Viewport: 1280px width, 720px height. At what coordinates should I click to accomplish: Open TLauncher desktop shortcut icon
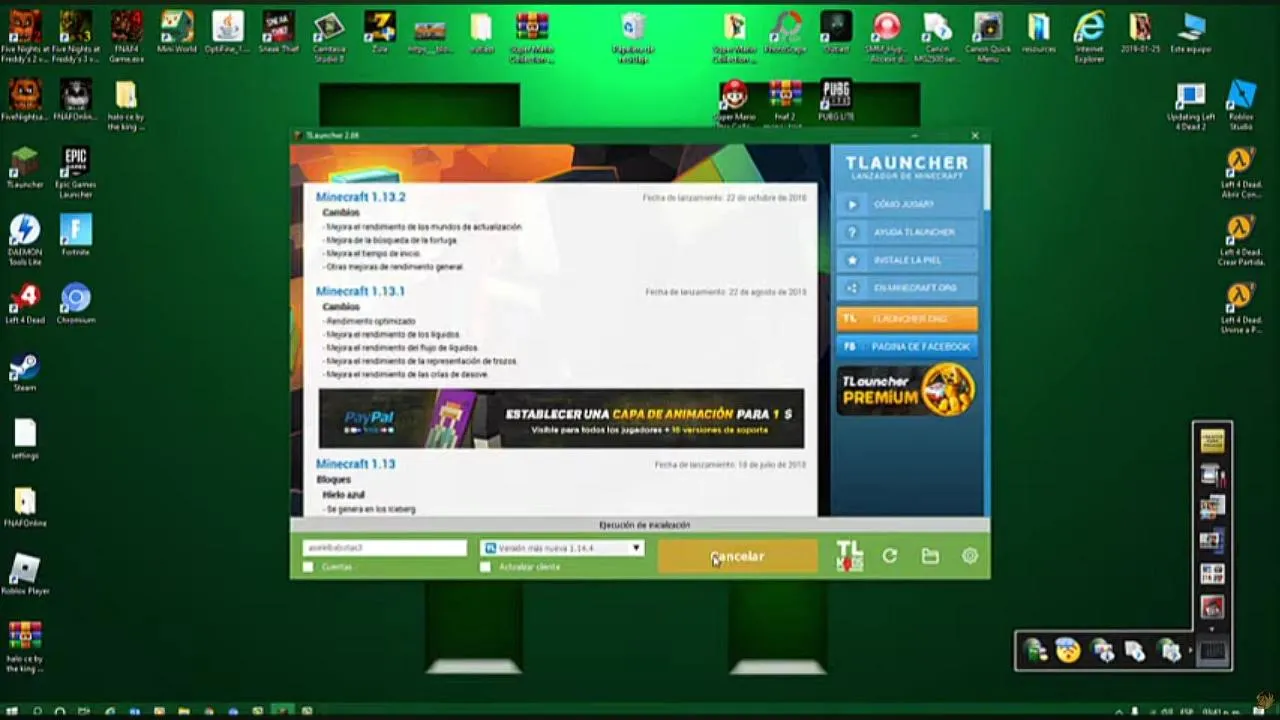pyautogui.click(x=24, y=161)
